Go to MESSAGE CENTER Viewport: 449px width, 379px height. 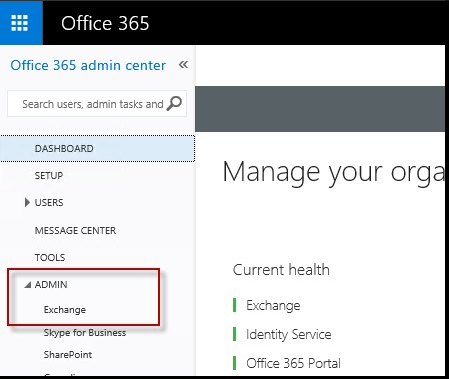tap(75, 230)
